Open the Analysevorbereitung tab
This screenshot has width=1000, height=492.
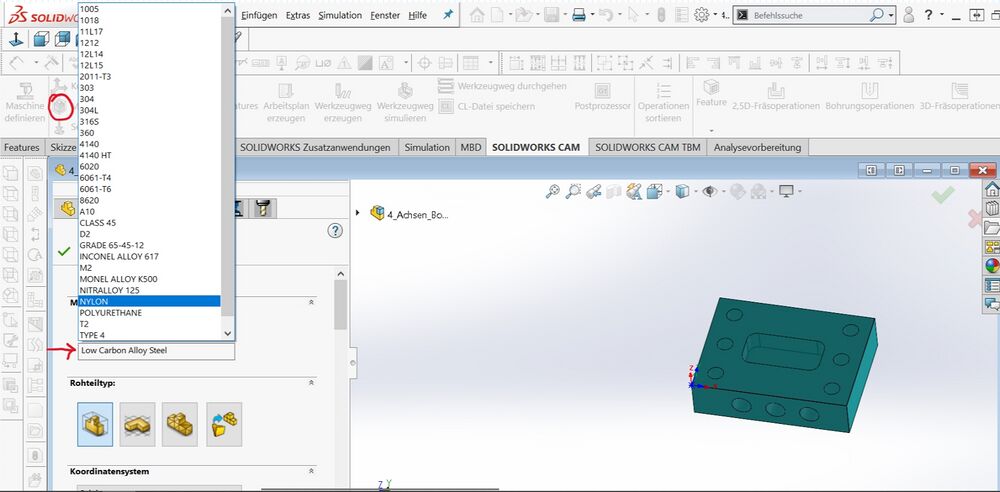coord(757,147)
